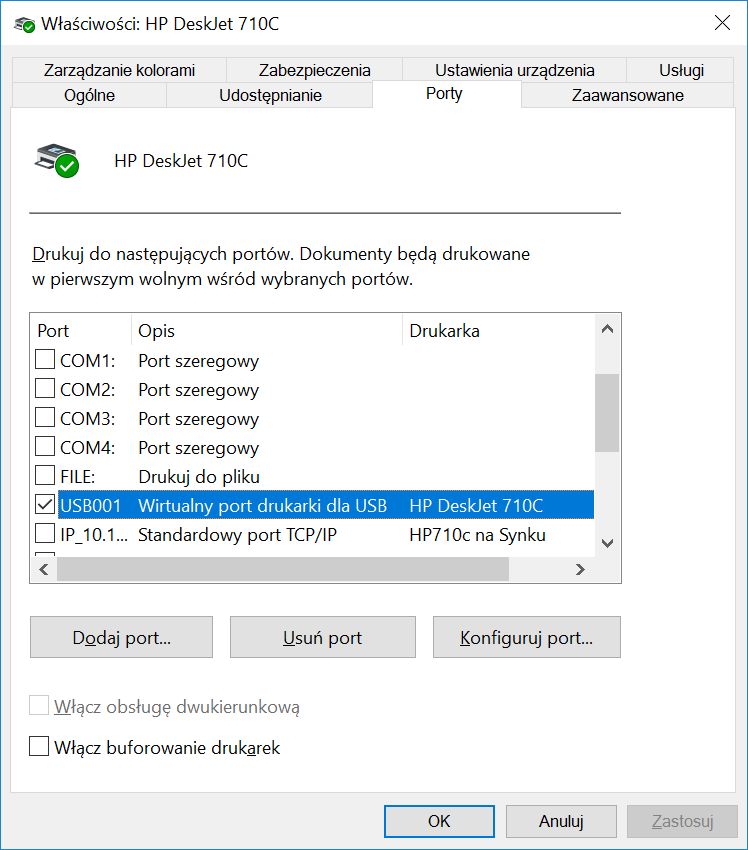Enable the FILE: port checkbox
This screenshot has height=850, width=748.
coord(44,475)
